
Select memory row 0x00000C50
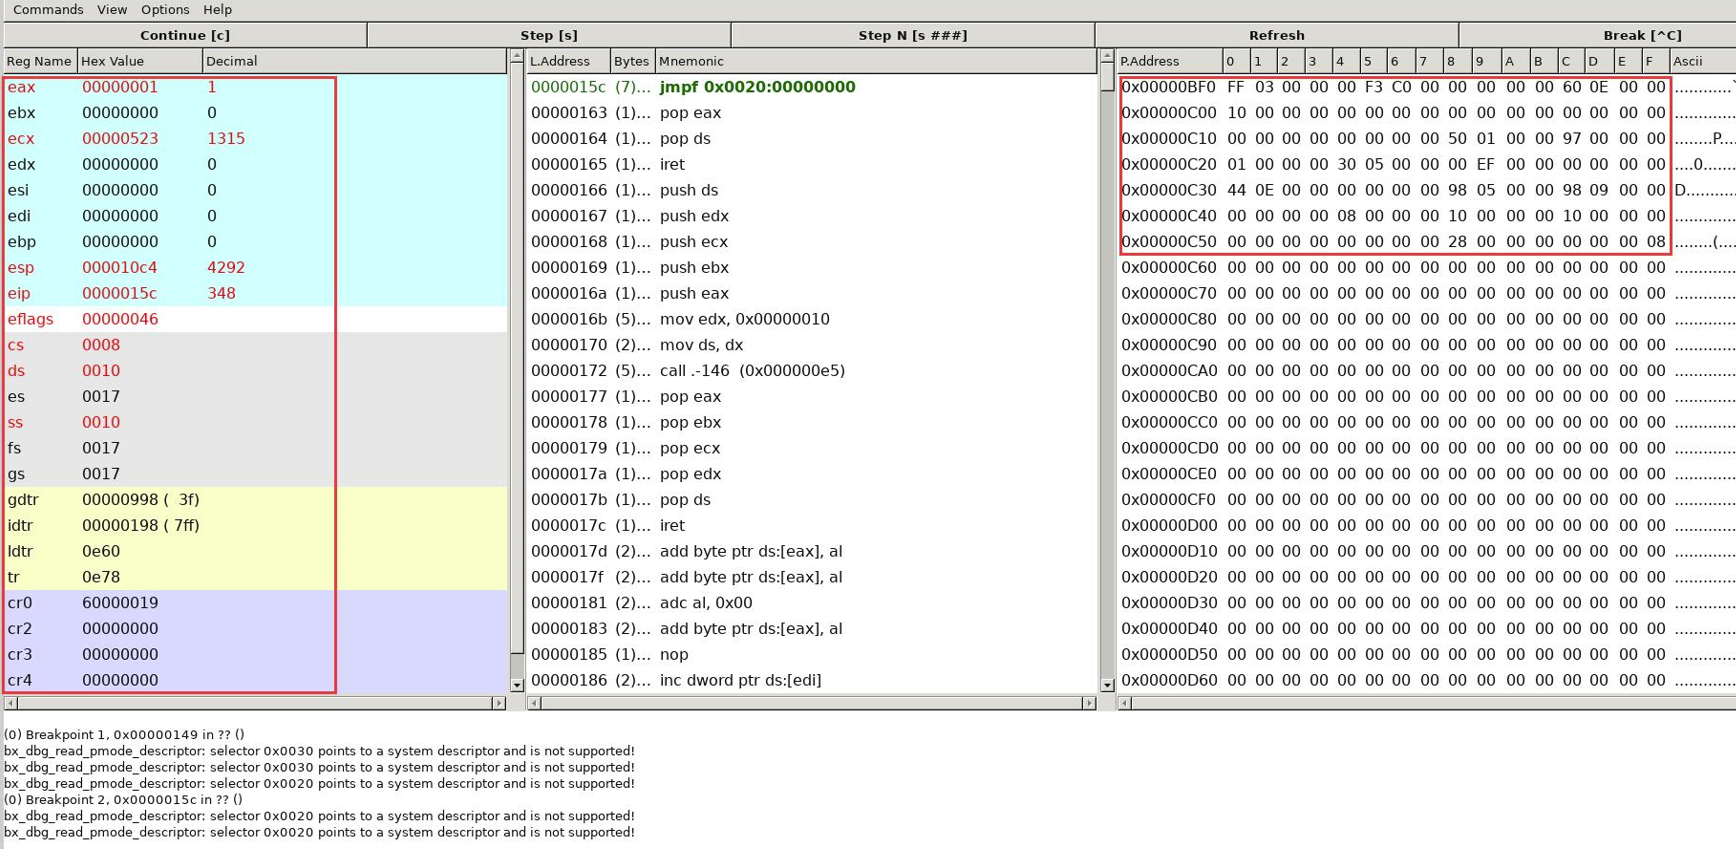pyautogui.click(x=1426, y=242)
